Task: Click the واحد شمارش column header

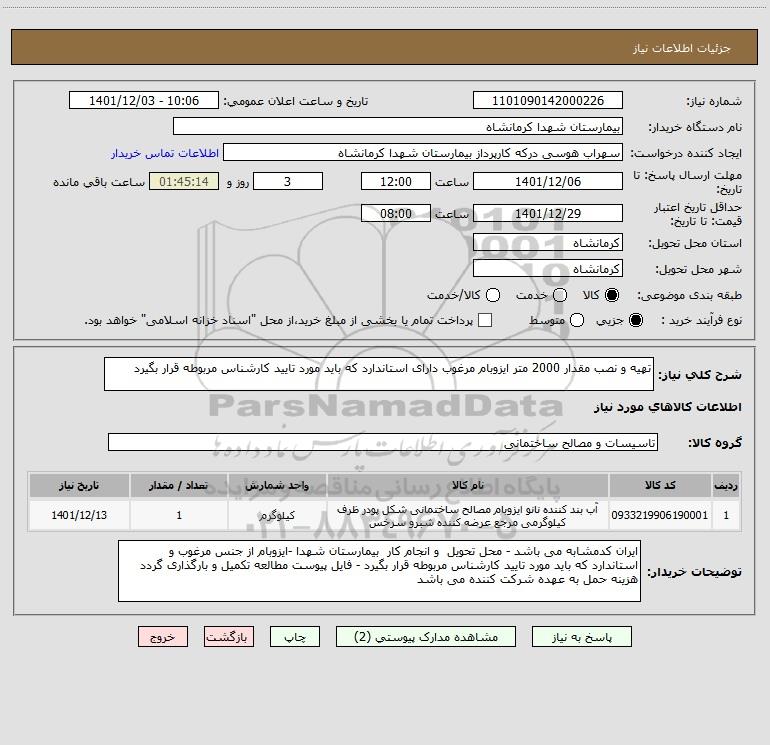Action: (x=277, y=485)
